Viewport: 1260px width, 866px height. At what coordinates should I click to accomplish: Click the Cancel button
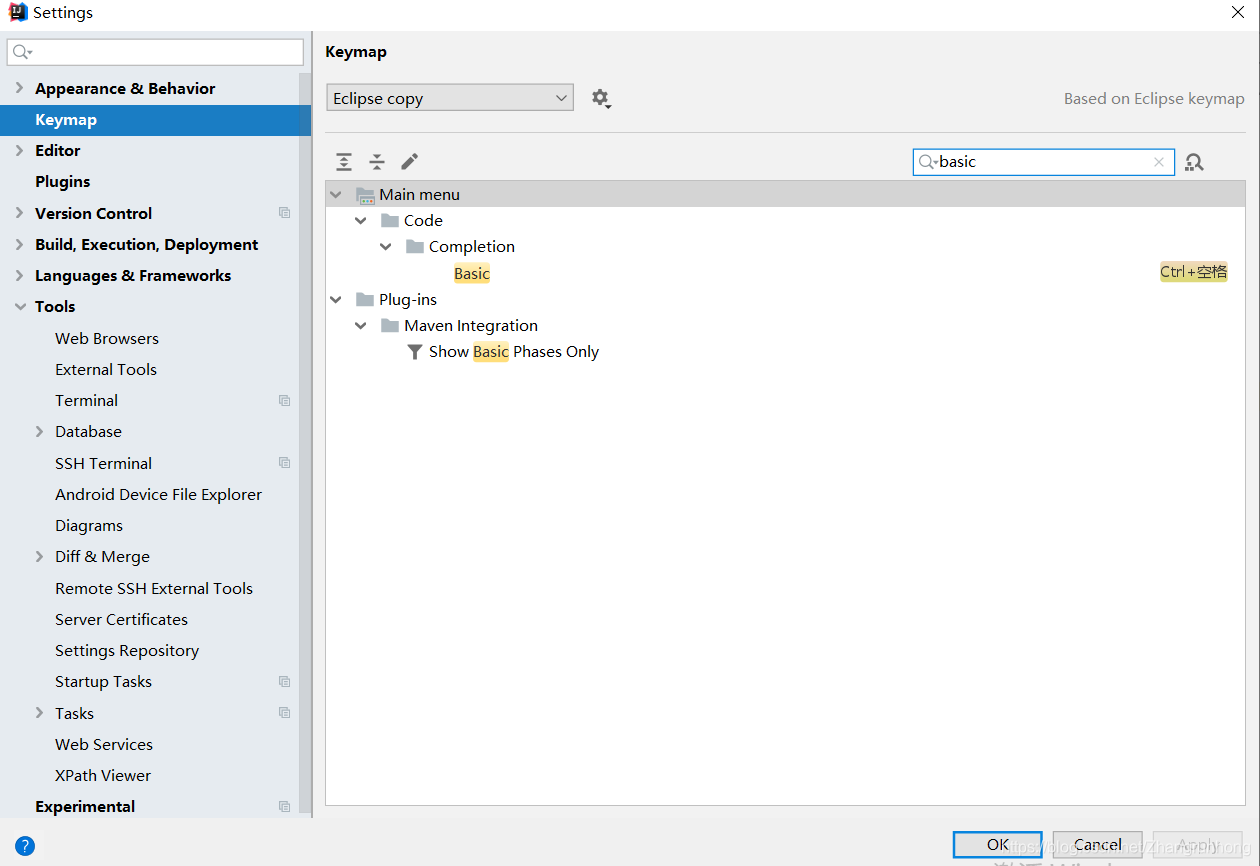[x=1097, y=845]
